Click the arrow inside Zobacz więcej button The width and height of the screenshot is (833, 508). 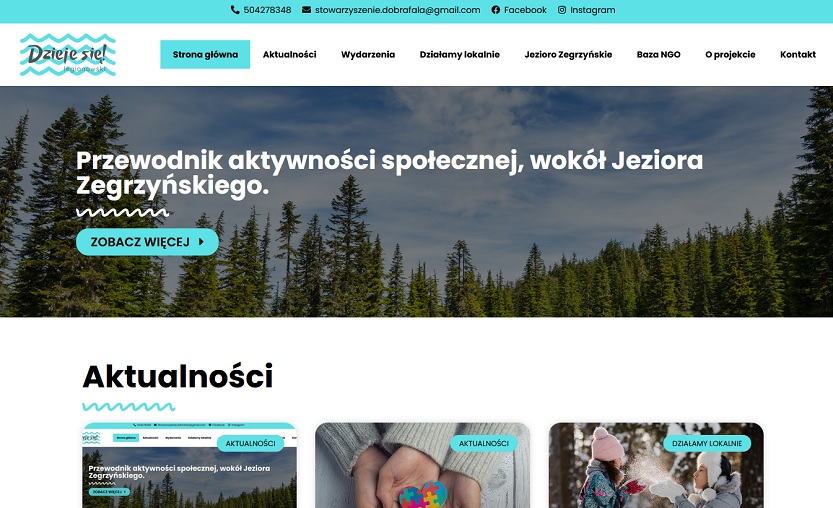201,242
